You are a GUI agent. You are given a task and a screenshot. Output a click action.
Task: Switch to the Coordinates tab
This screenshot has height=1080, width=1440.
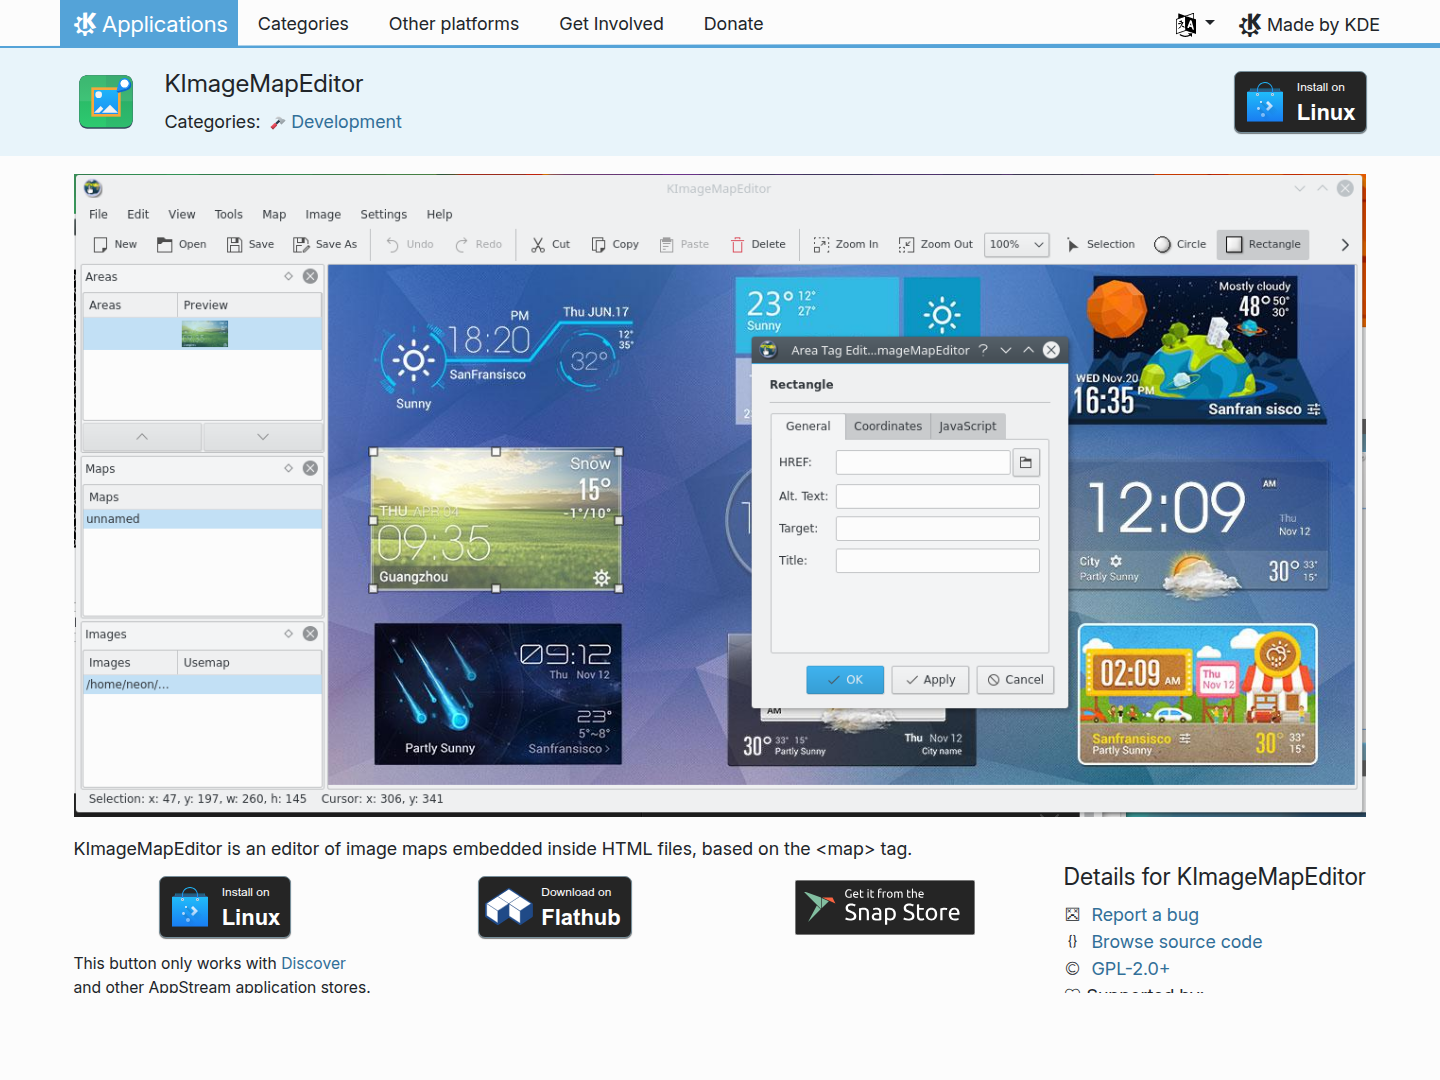click(888, 427)
